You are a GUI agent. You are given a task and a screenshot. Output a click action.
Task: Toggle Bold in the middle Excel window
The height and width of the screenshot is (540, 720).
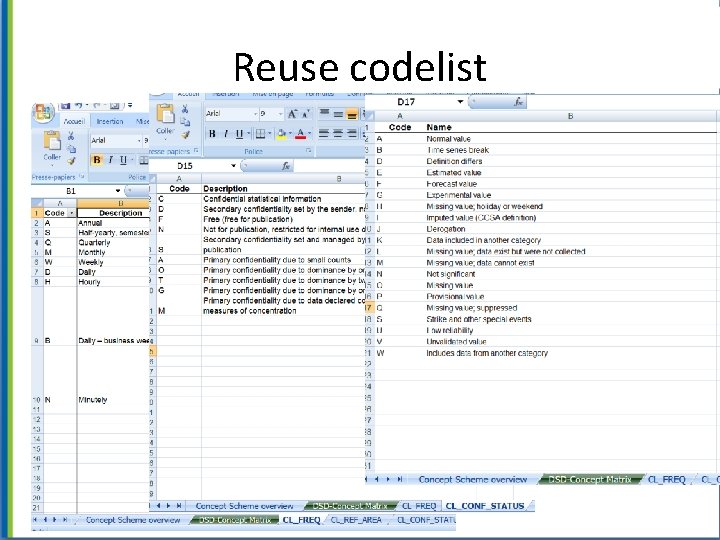point(212,134)
